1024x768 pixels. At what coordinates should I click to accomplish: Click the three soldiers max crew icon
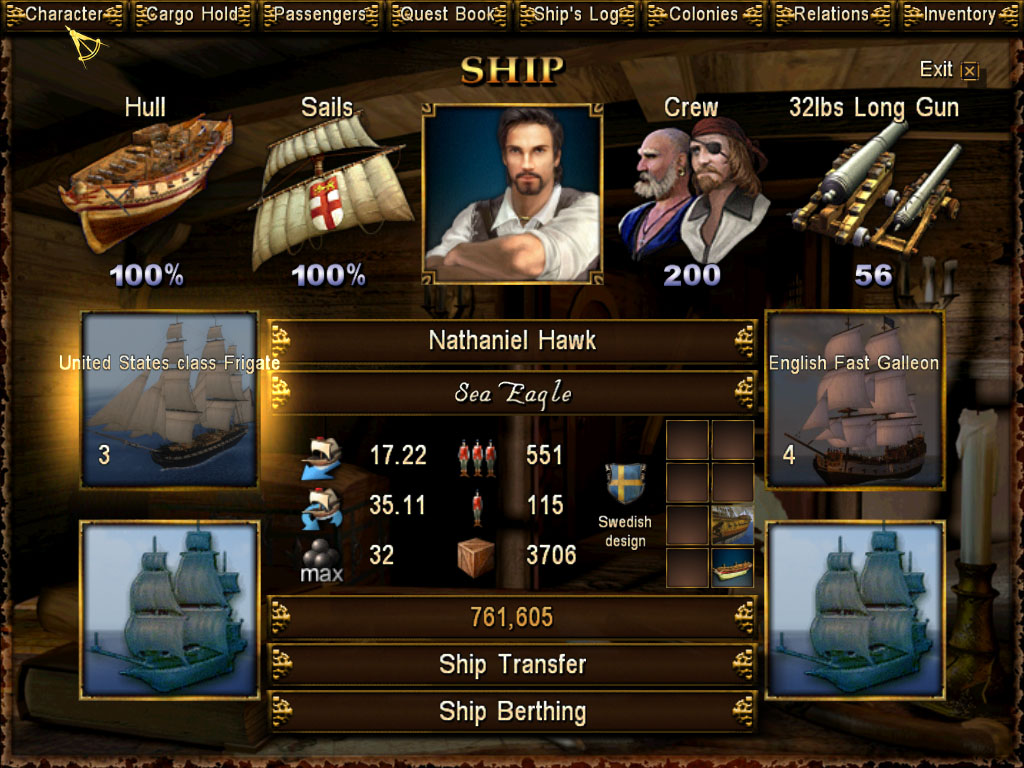477,456
